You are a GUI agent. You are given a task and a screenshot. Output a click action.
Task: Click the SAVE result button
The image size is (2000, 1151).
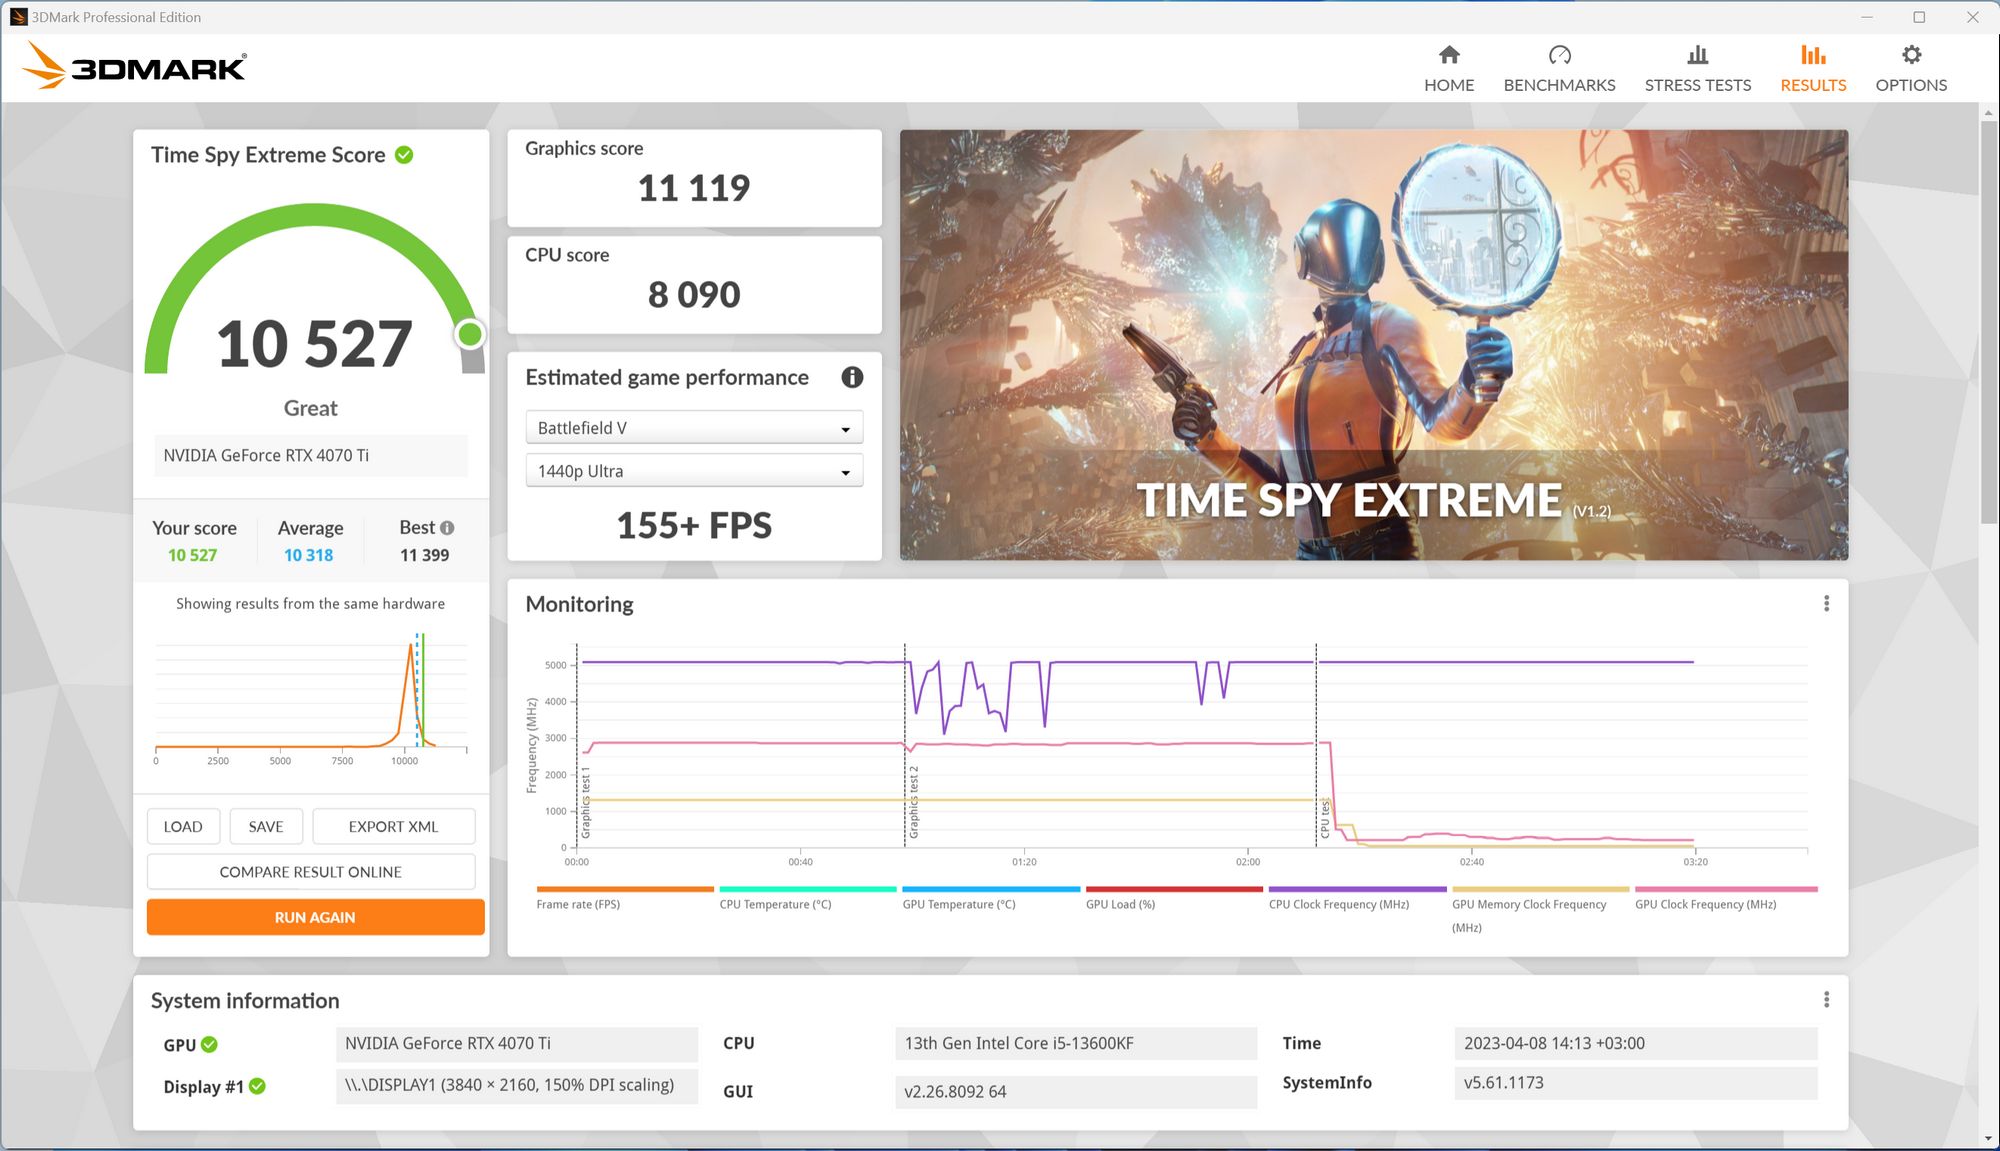[264, 827]
